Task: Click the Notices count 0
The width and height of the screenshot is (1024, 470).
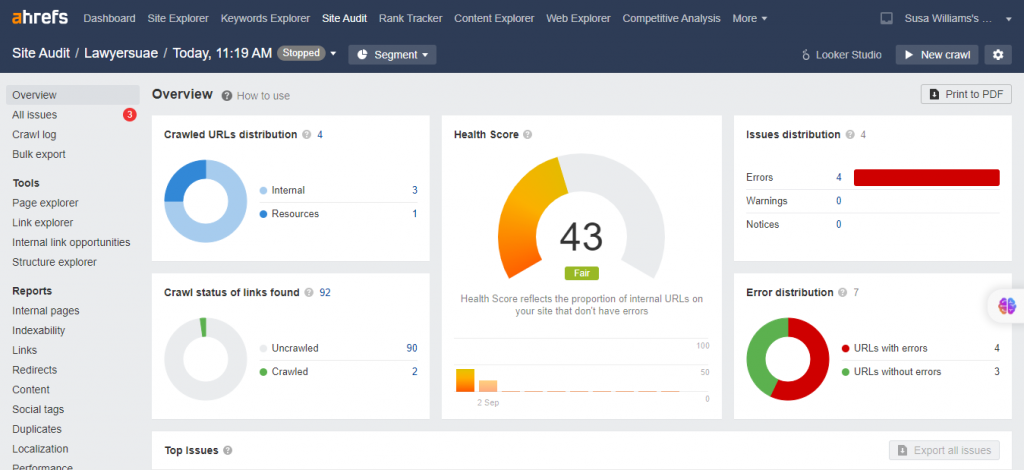Action: (x=839, y=224)
